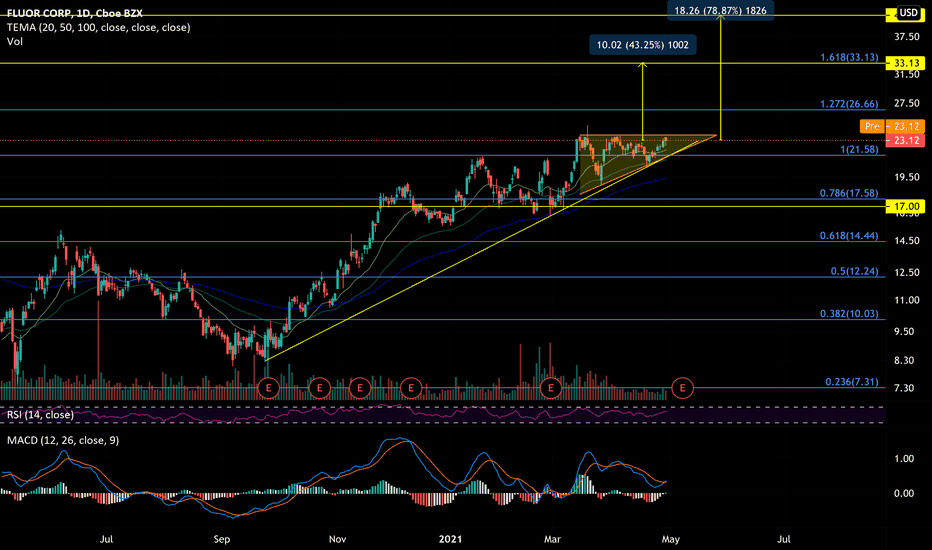Open the USD currency selector

(x=908, y=12)
